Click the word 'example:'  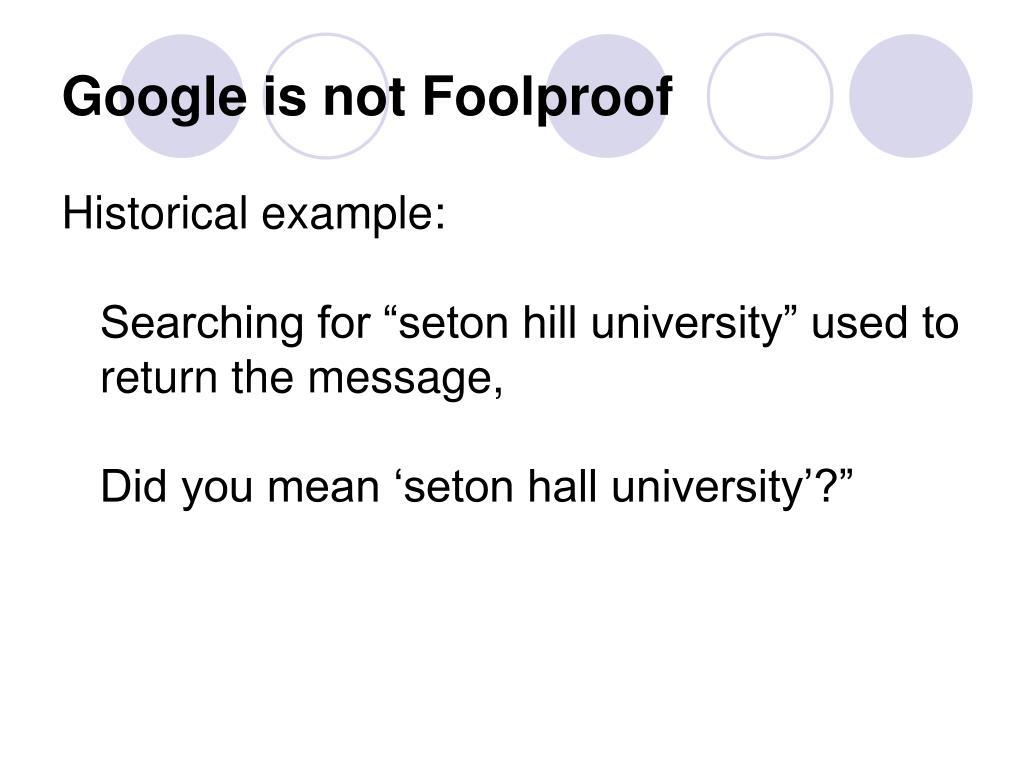[x=353, y=214]
